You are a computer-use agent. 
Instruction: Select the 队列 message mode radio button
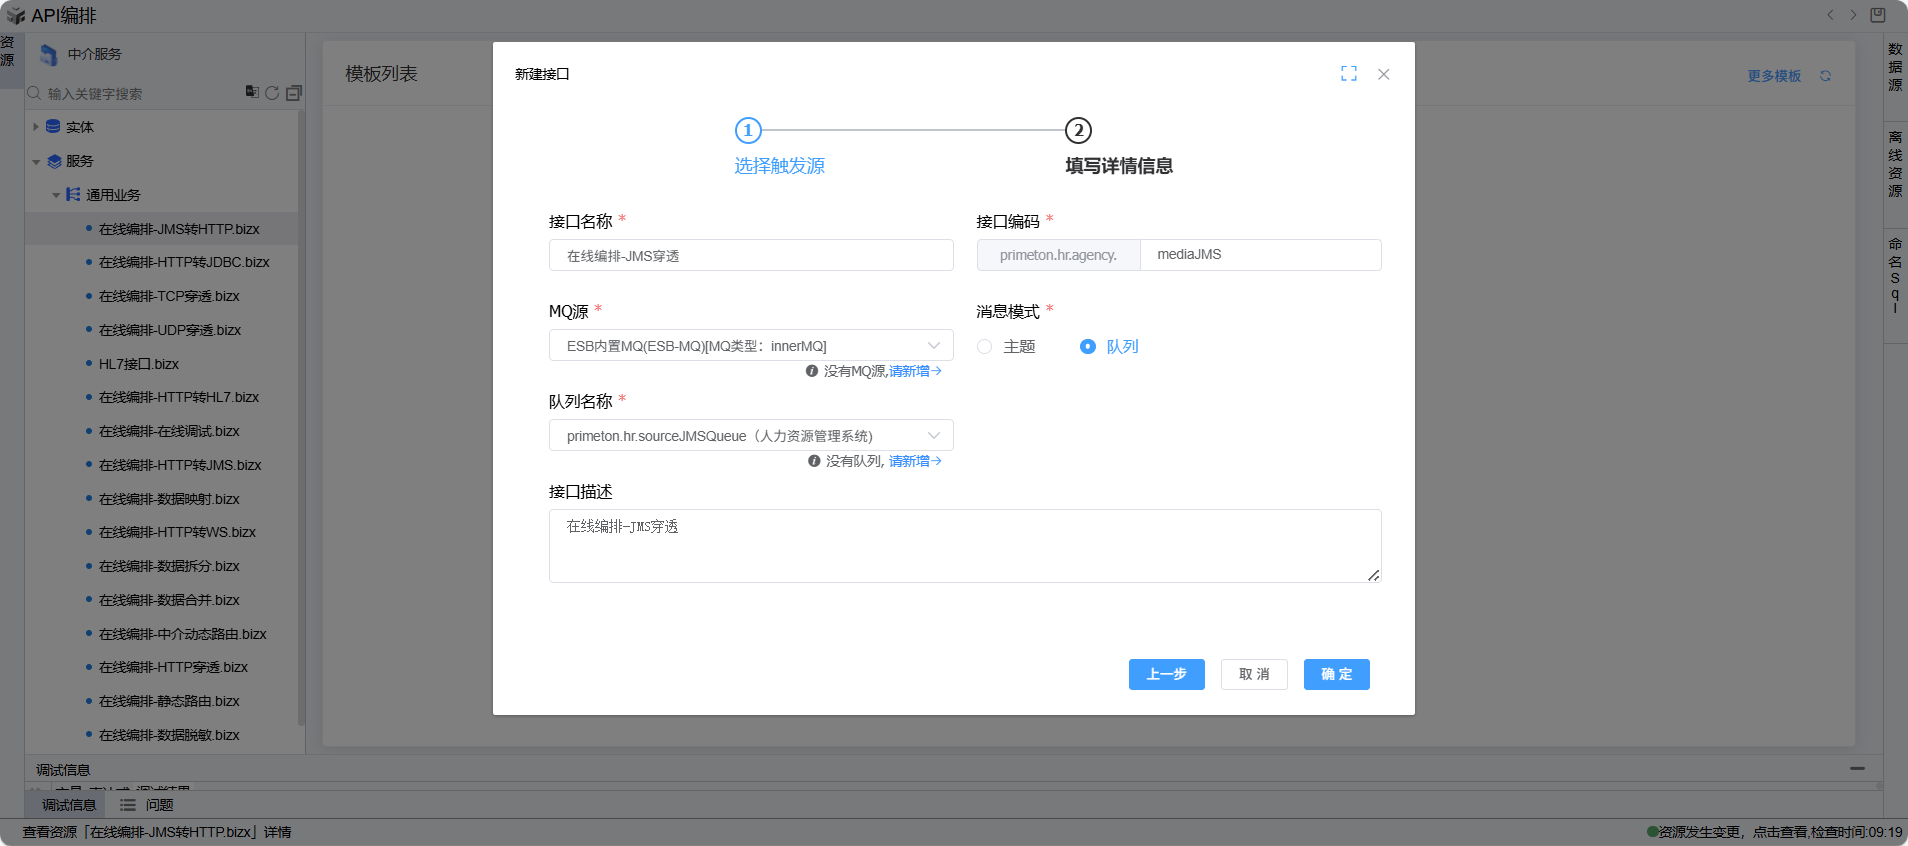tap(1088, 347)
